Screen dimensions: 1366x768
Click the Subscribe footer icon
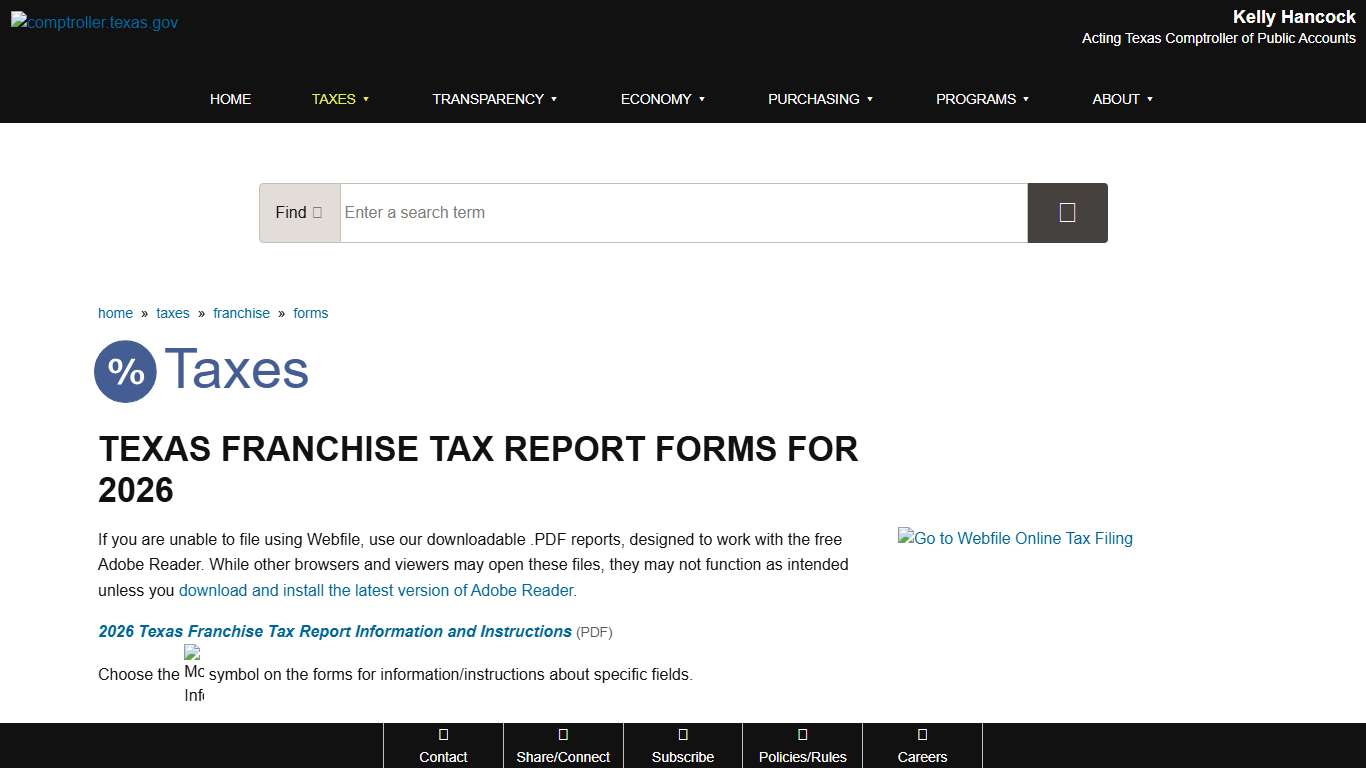[x=683, y=736]
